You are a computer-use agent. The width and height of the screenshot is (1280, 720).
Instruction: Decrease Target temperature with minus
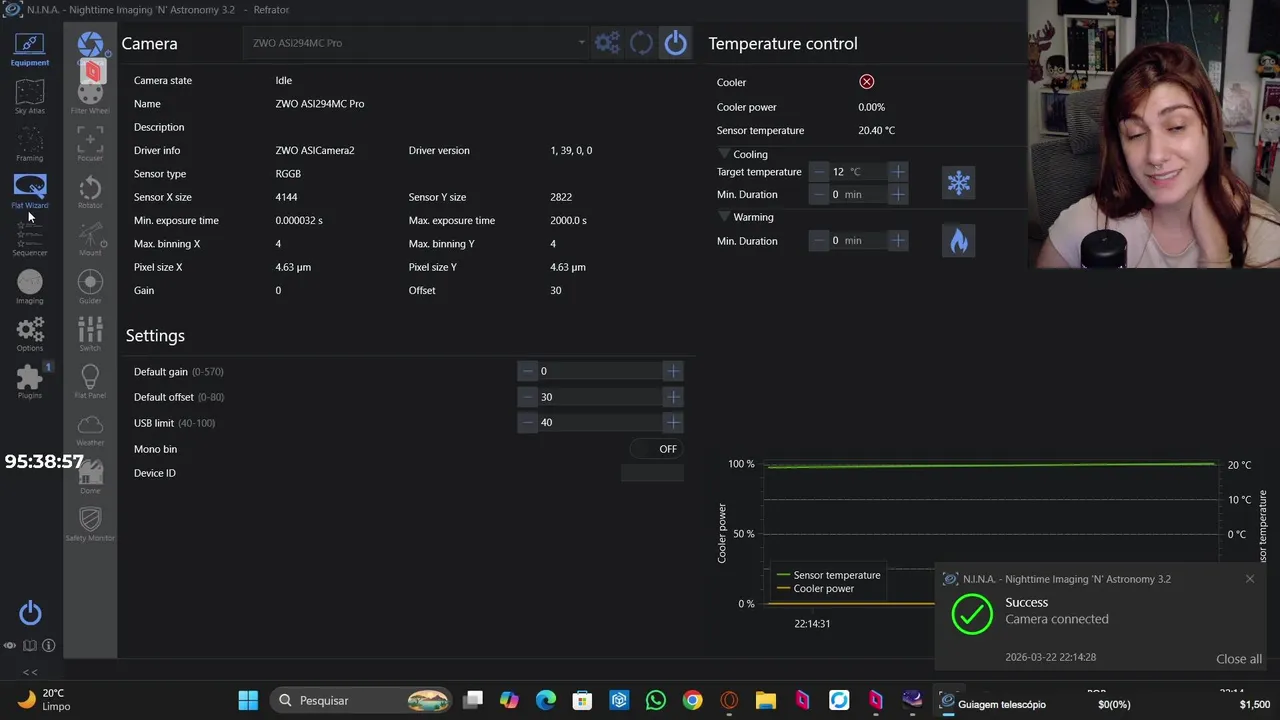coord(820,172)
